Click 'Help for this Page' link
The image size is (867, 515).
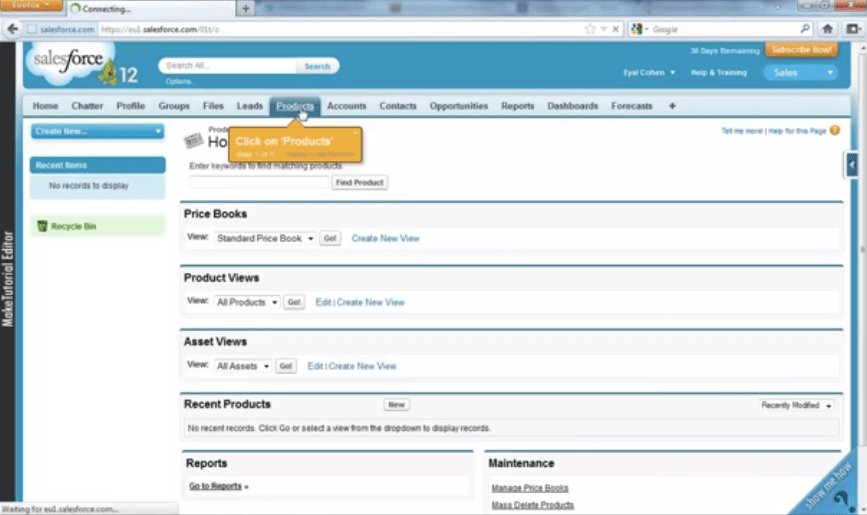click(x=797, y=131)
